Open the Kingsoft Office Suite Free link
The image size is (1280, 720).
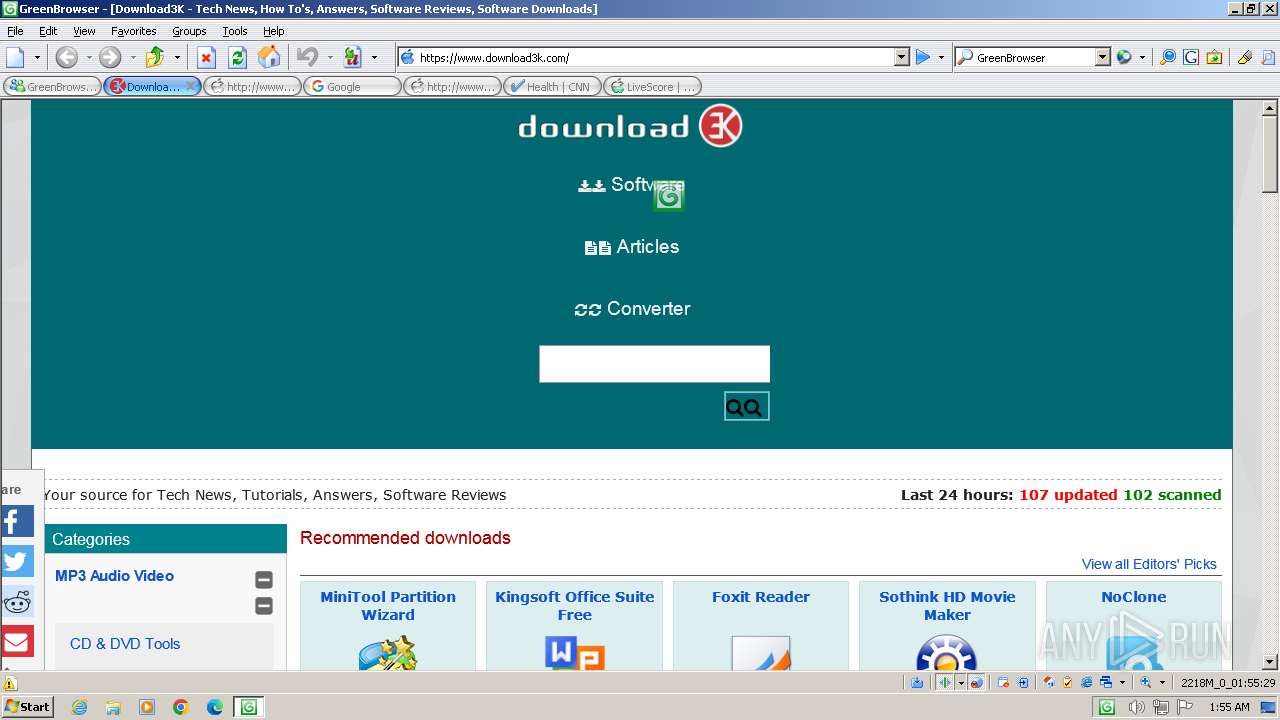[575, 606]
